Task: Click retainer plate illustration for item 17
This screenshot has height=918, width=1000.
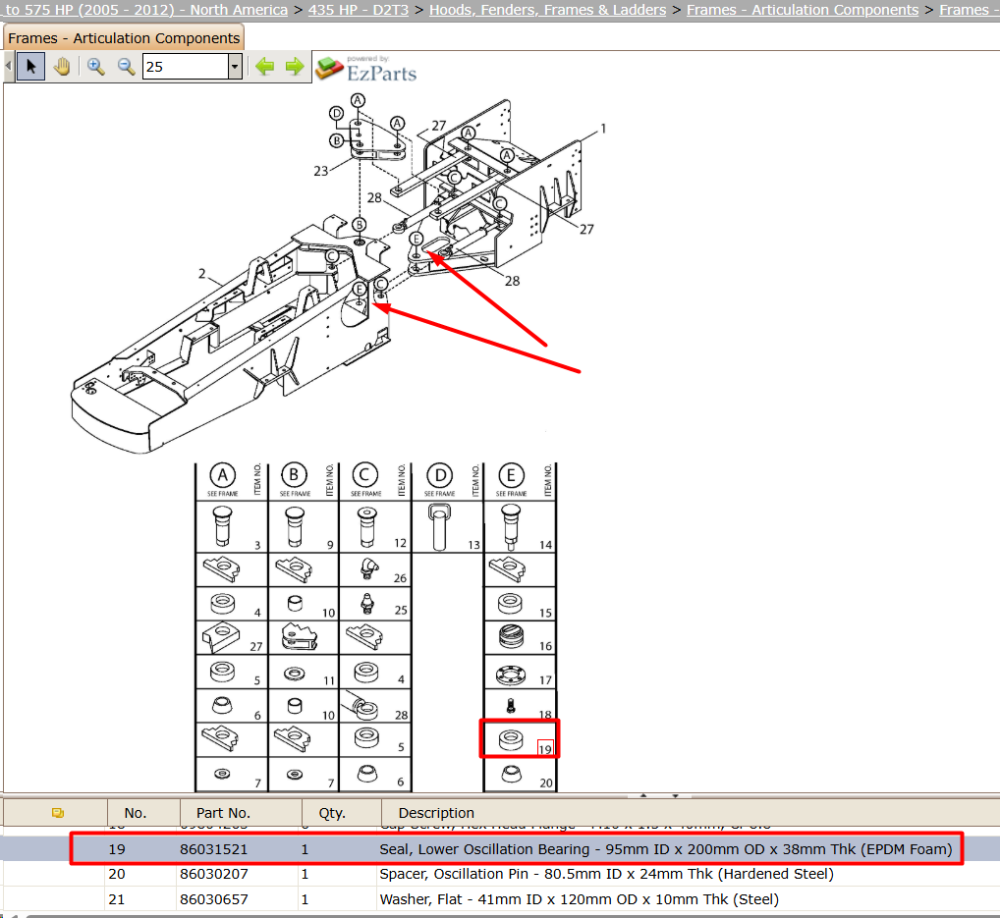Action: [x=511, y=674]
